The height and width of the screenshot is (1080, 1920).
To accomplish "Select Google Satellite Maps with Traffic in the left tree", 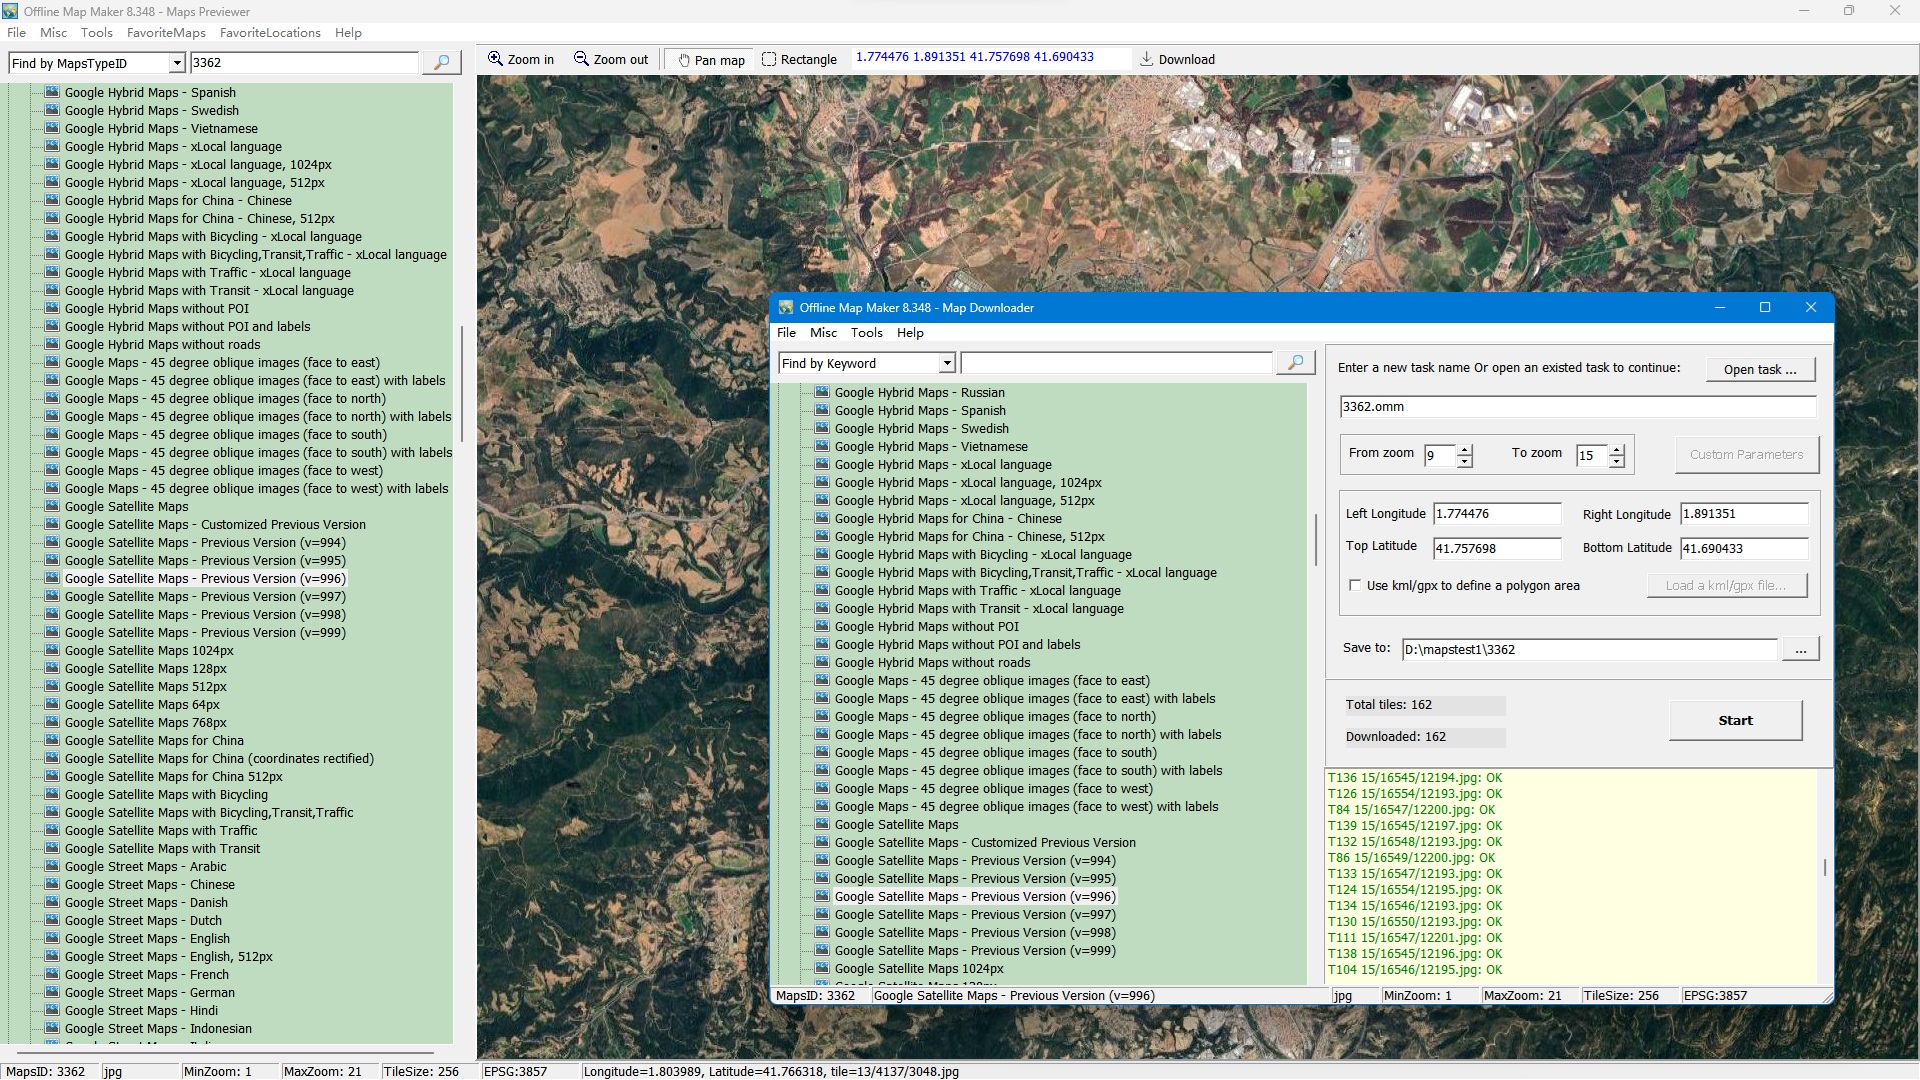I will click(160, 831).
